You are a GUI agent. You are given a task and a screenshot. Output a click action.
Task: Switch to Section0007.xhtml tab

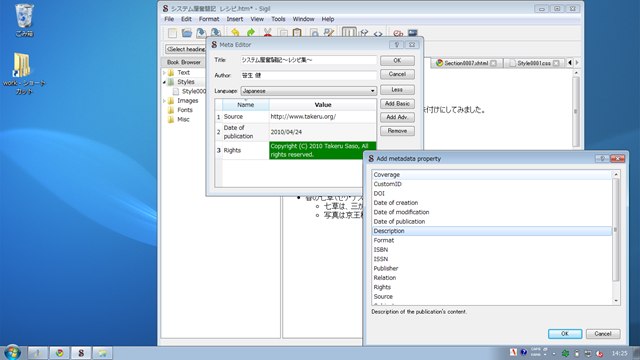(466, 63)
